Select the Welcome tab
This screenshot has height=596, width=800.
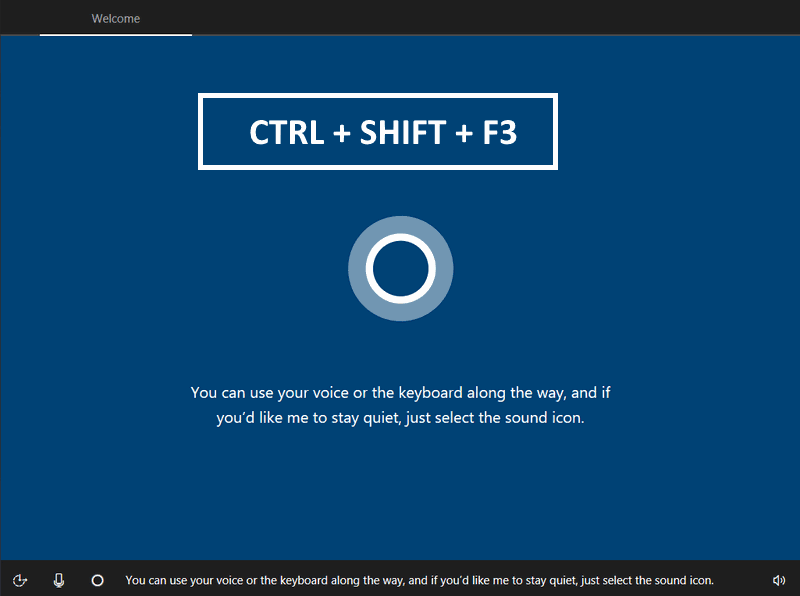coord(116,18)
